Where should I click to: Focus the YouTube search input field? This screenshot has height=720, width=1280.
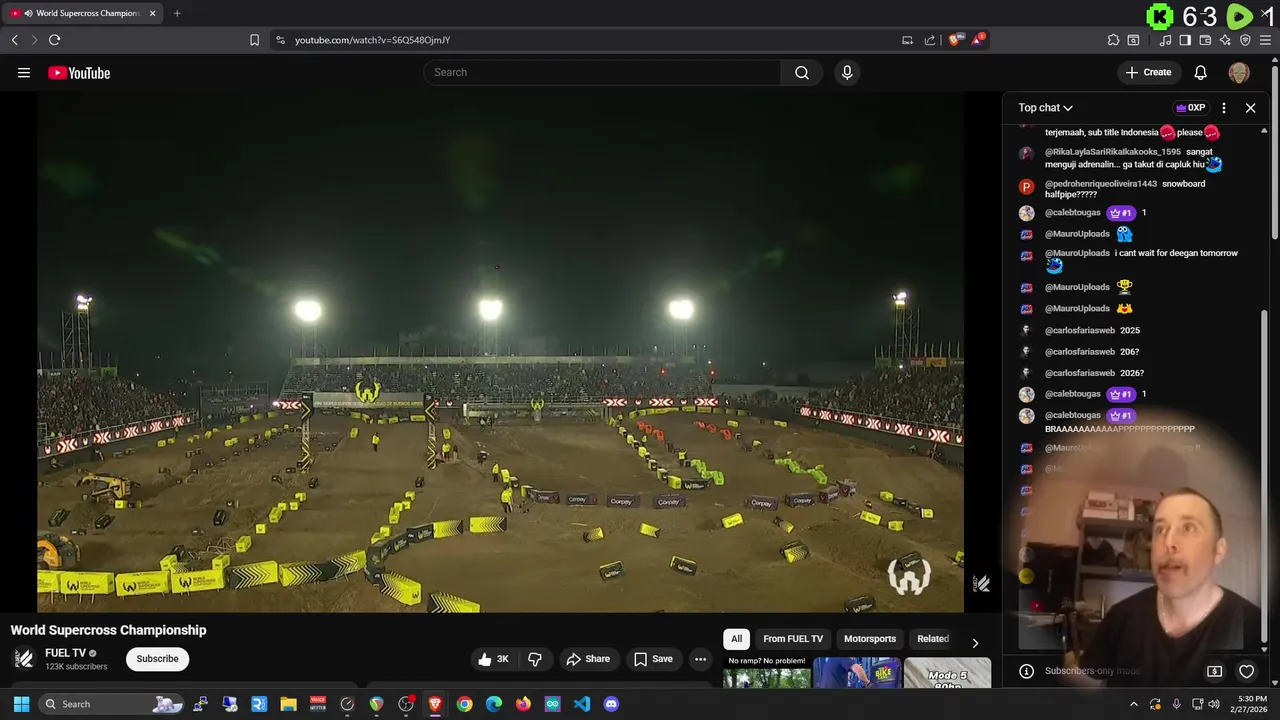click(602, 72)
